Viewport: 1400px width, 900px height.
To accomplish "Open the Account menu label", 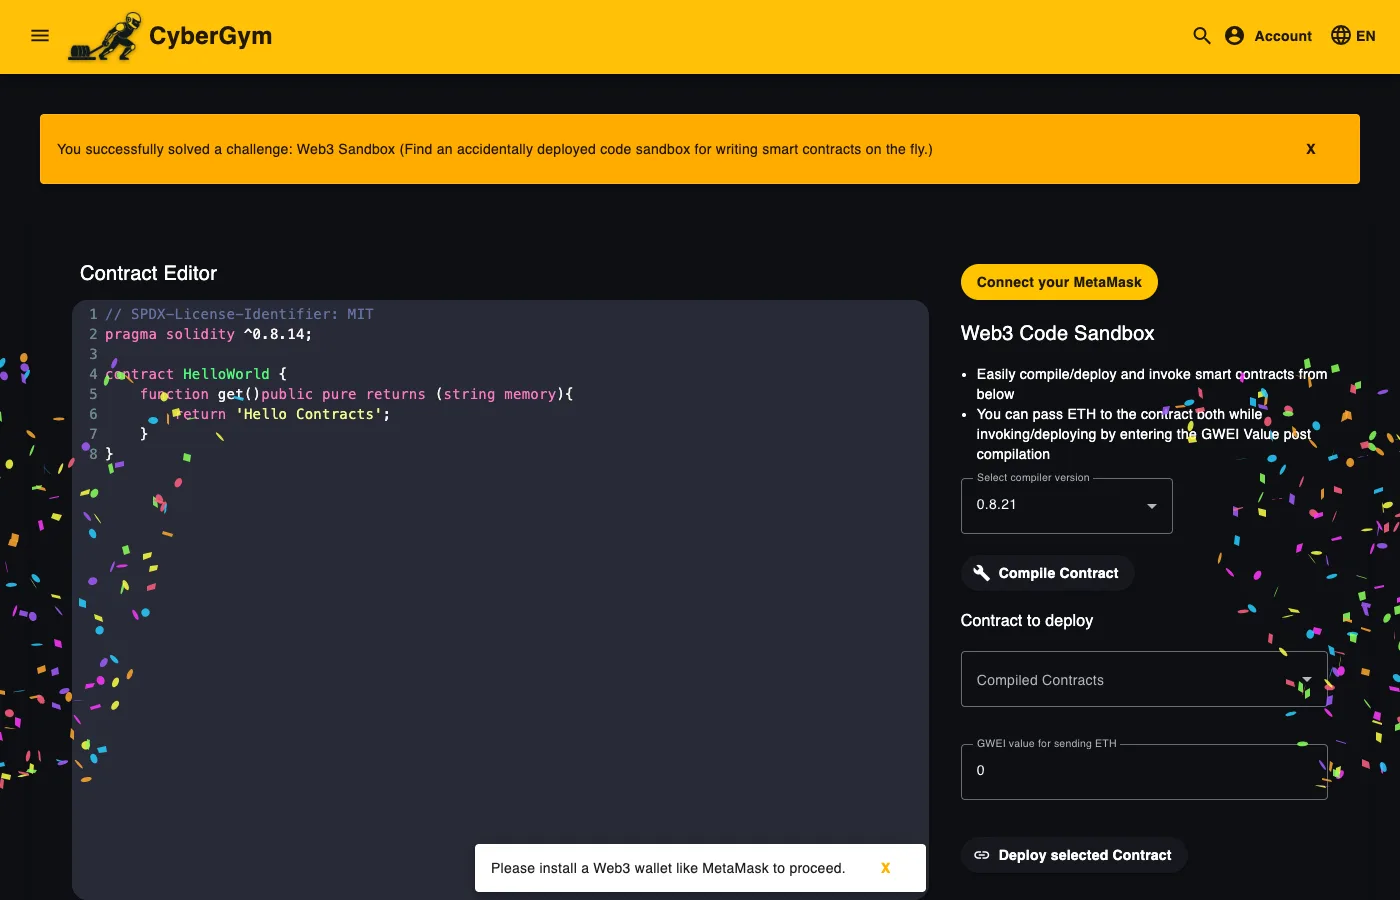I will [x=1283, y=36].
